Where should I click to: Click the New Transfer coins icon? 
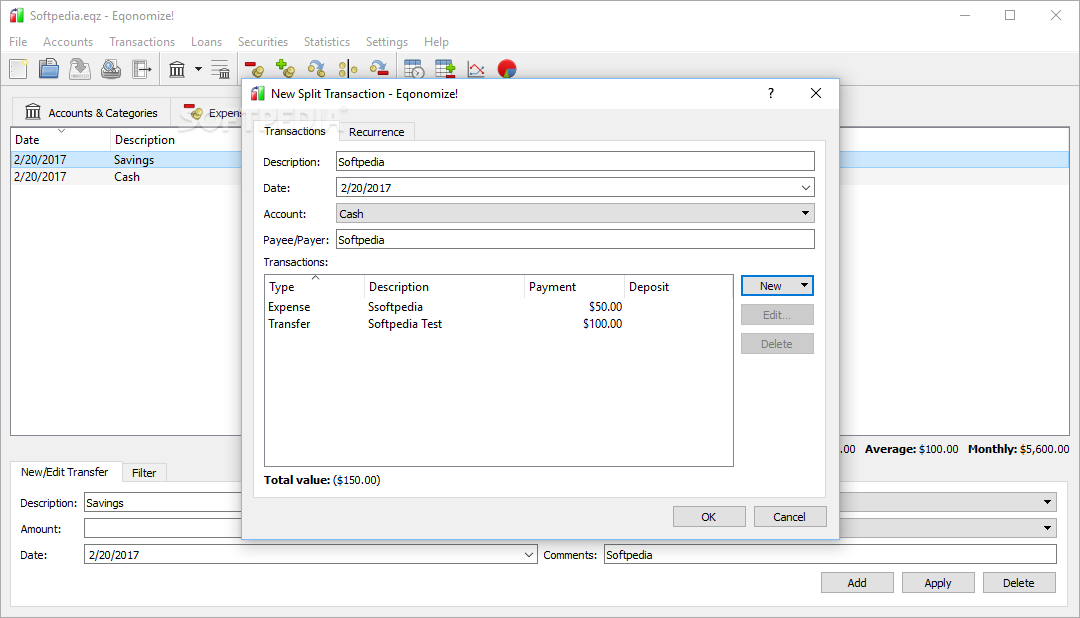(x=316, y=69)
